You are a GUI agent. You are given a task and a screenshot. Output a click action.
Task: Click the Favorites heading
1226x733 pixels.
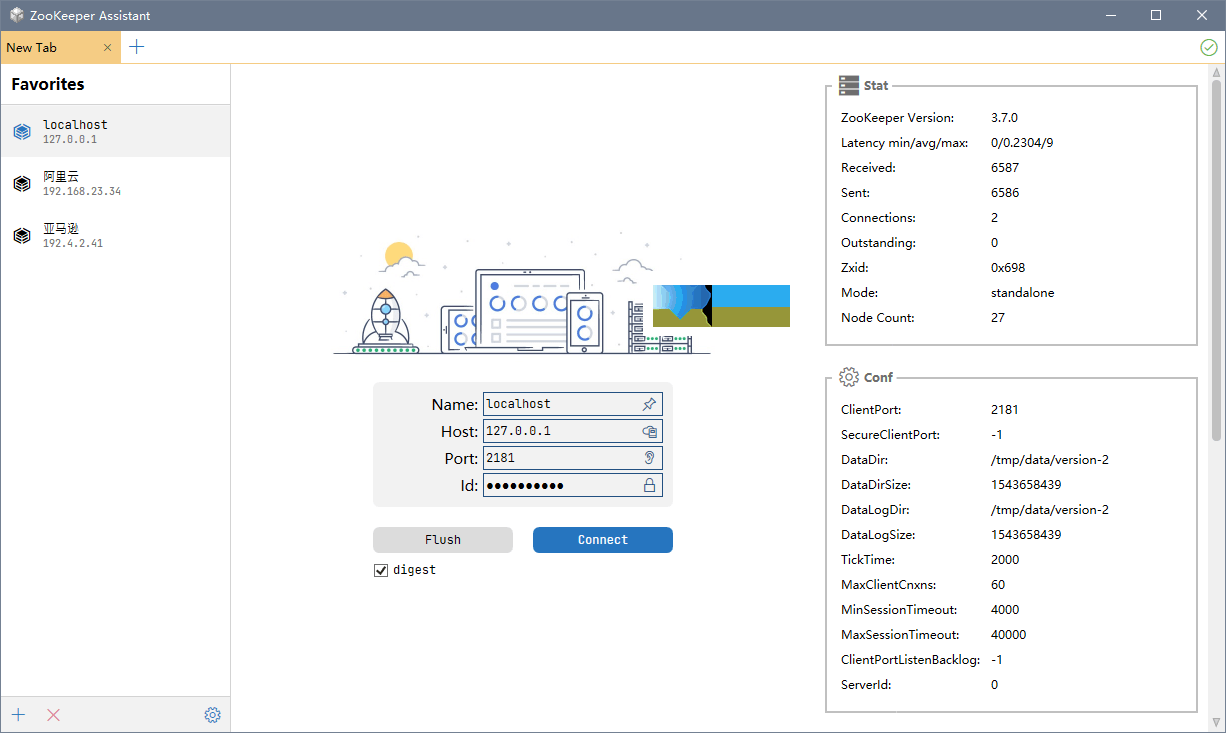[48, 84]
